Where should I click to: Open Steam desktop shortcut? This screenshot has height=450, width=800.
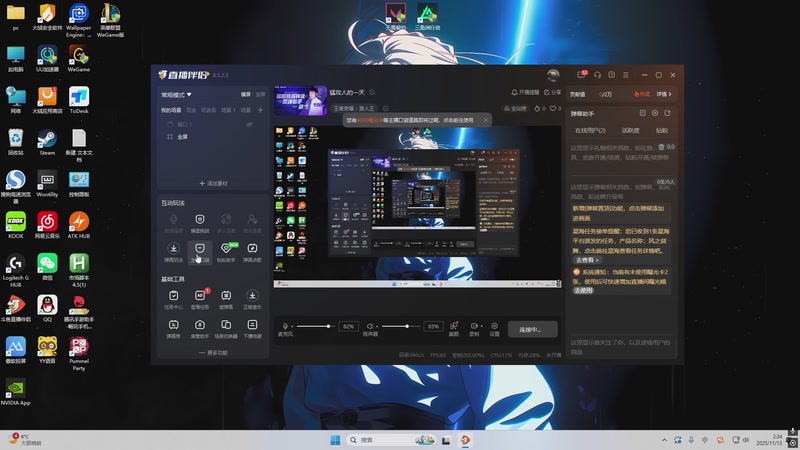[47, 142]
